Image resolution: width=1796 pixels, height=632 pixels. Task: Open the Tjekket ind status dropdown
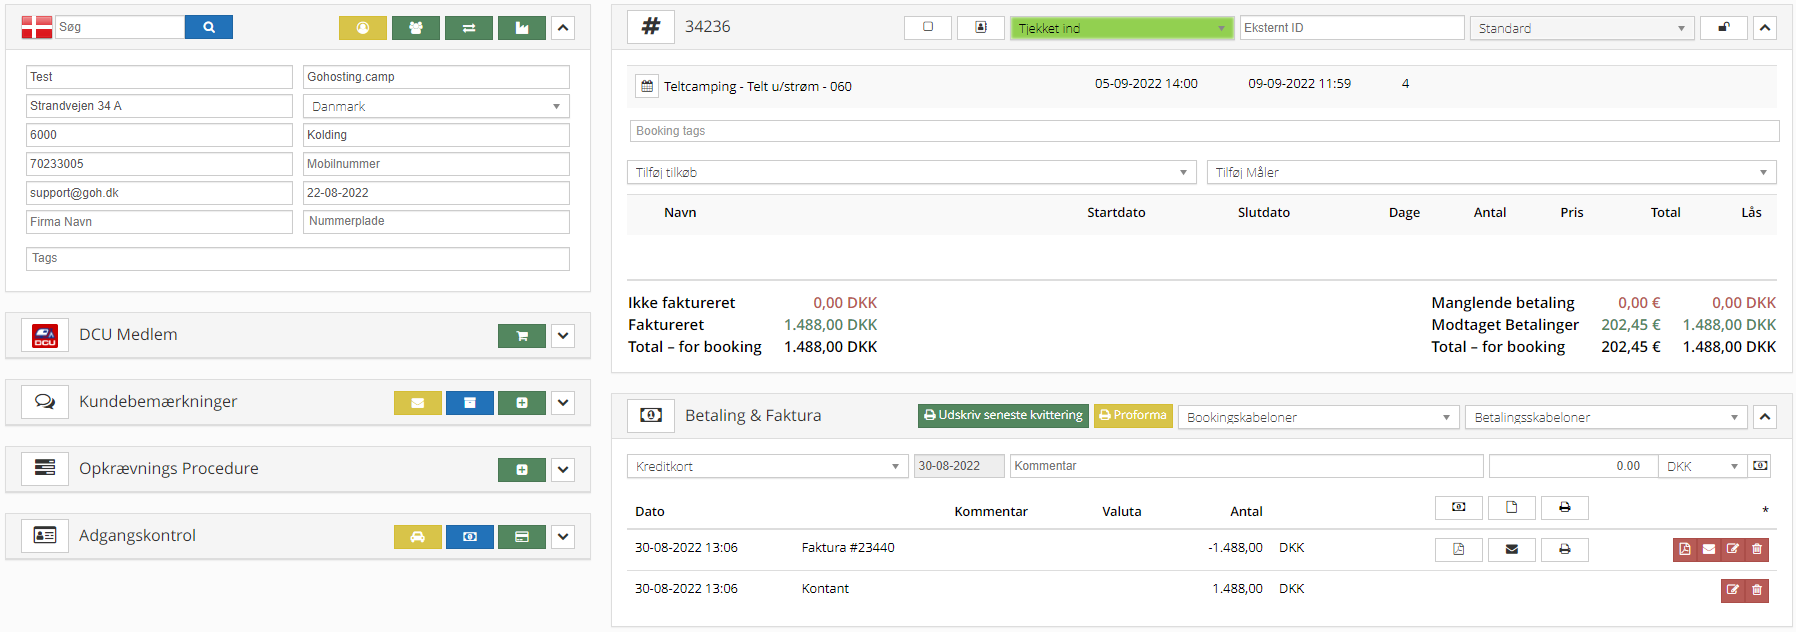pyautogui.click(x=1121, y=28)
